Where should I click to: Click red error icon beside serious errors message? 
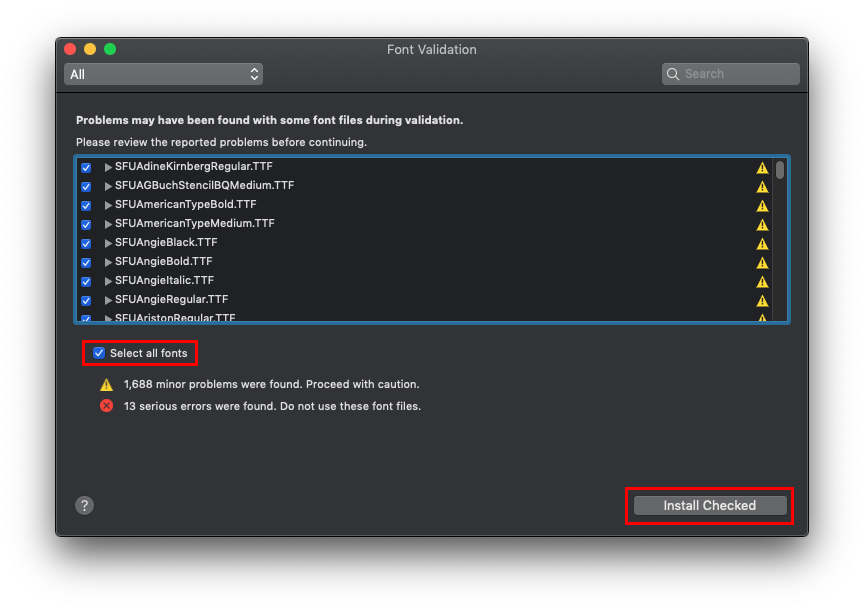(x=106, y=406)
